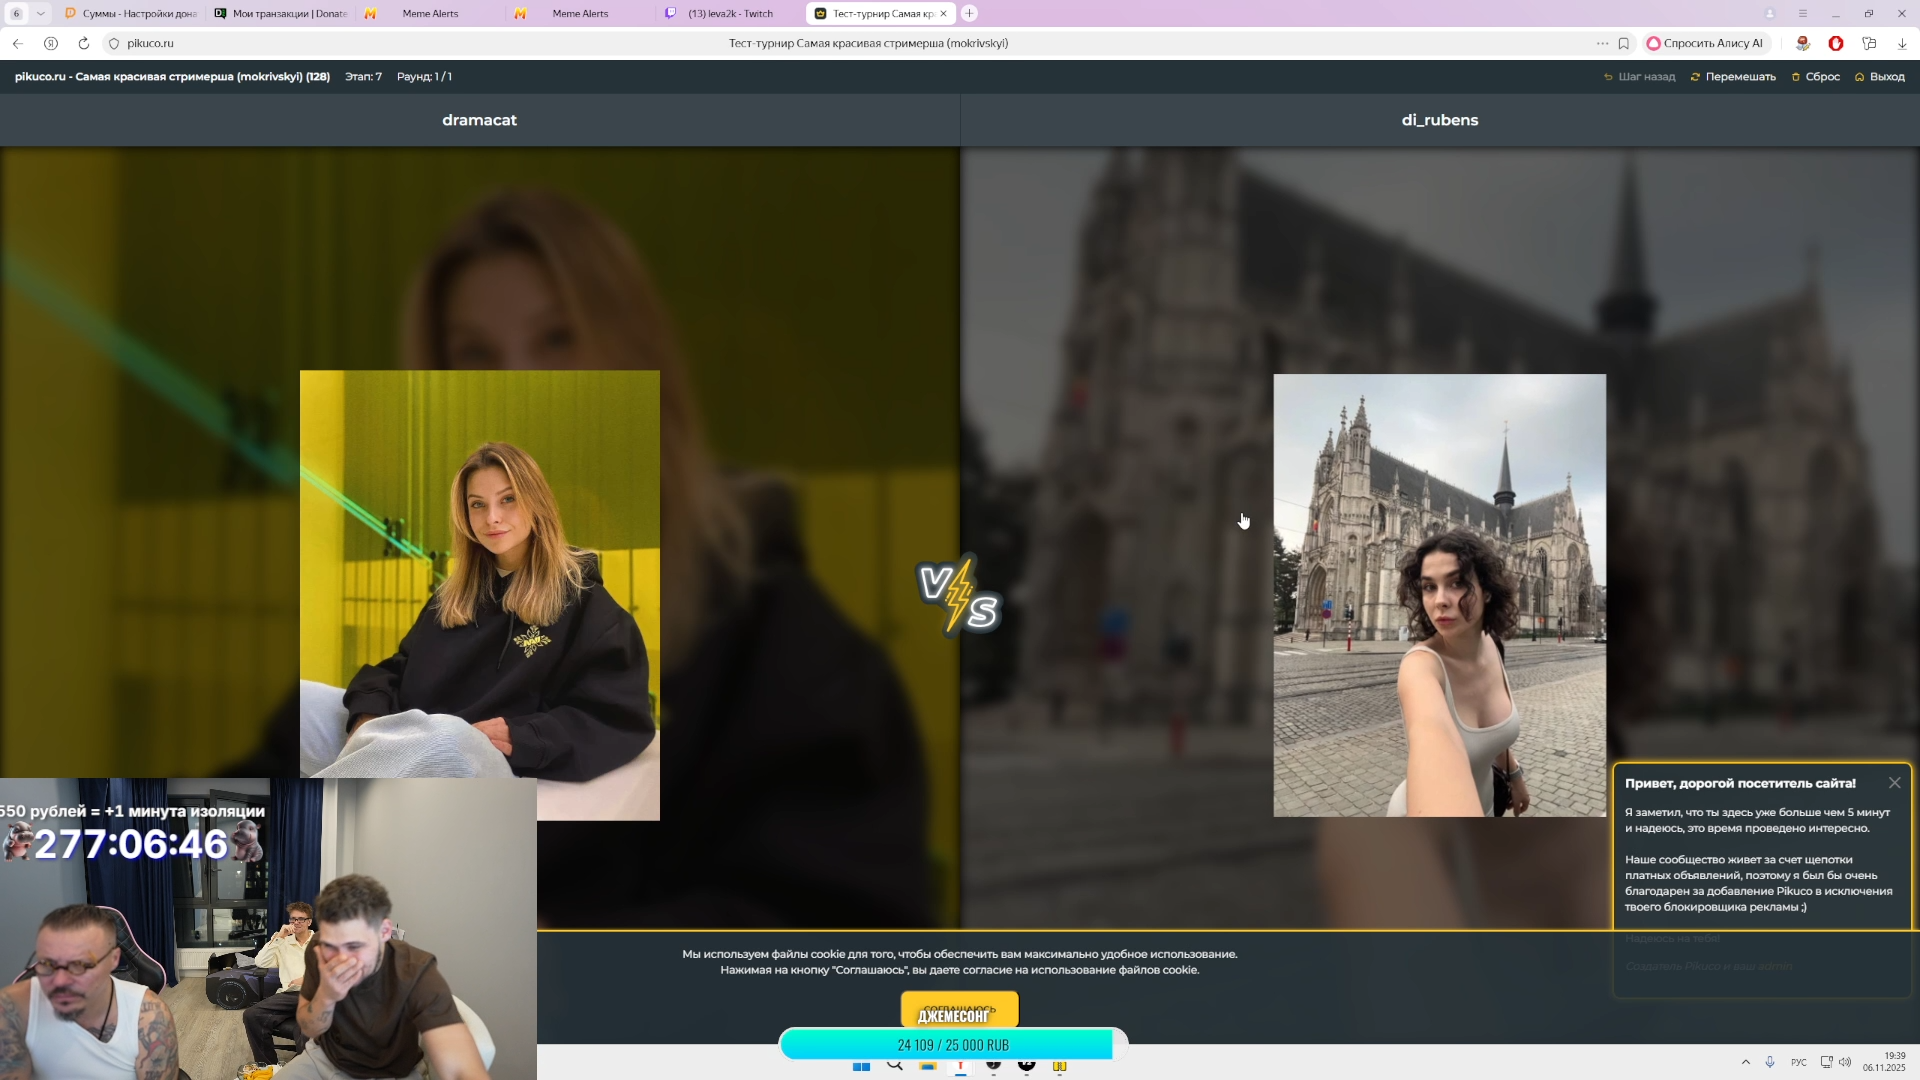Viewport: 1920px width, 1080px height.
Task: Pick the di_rubens photo
Action: pos(1439,595)
